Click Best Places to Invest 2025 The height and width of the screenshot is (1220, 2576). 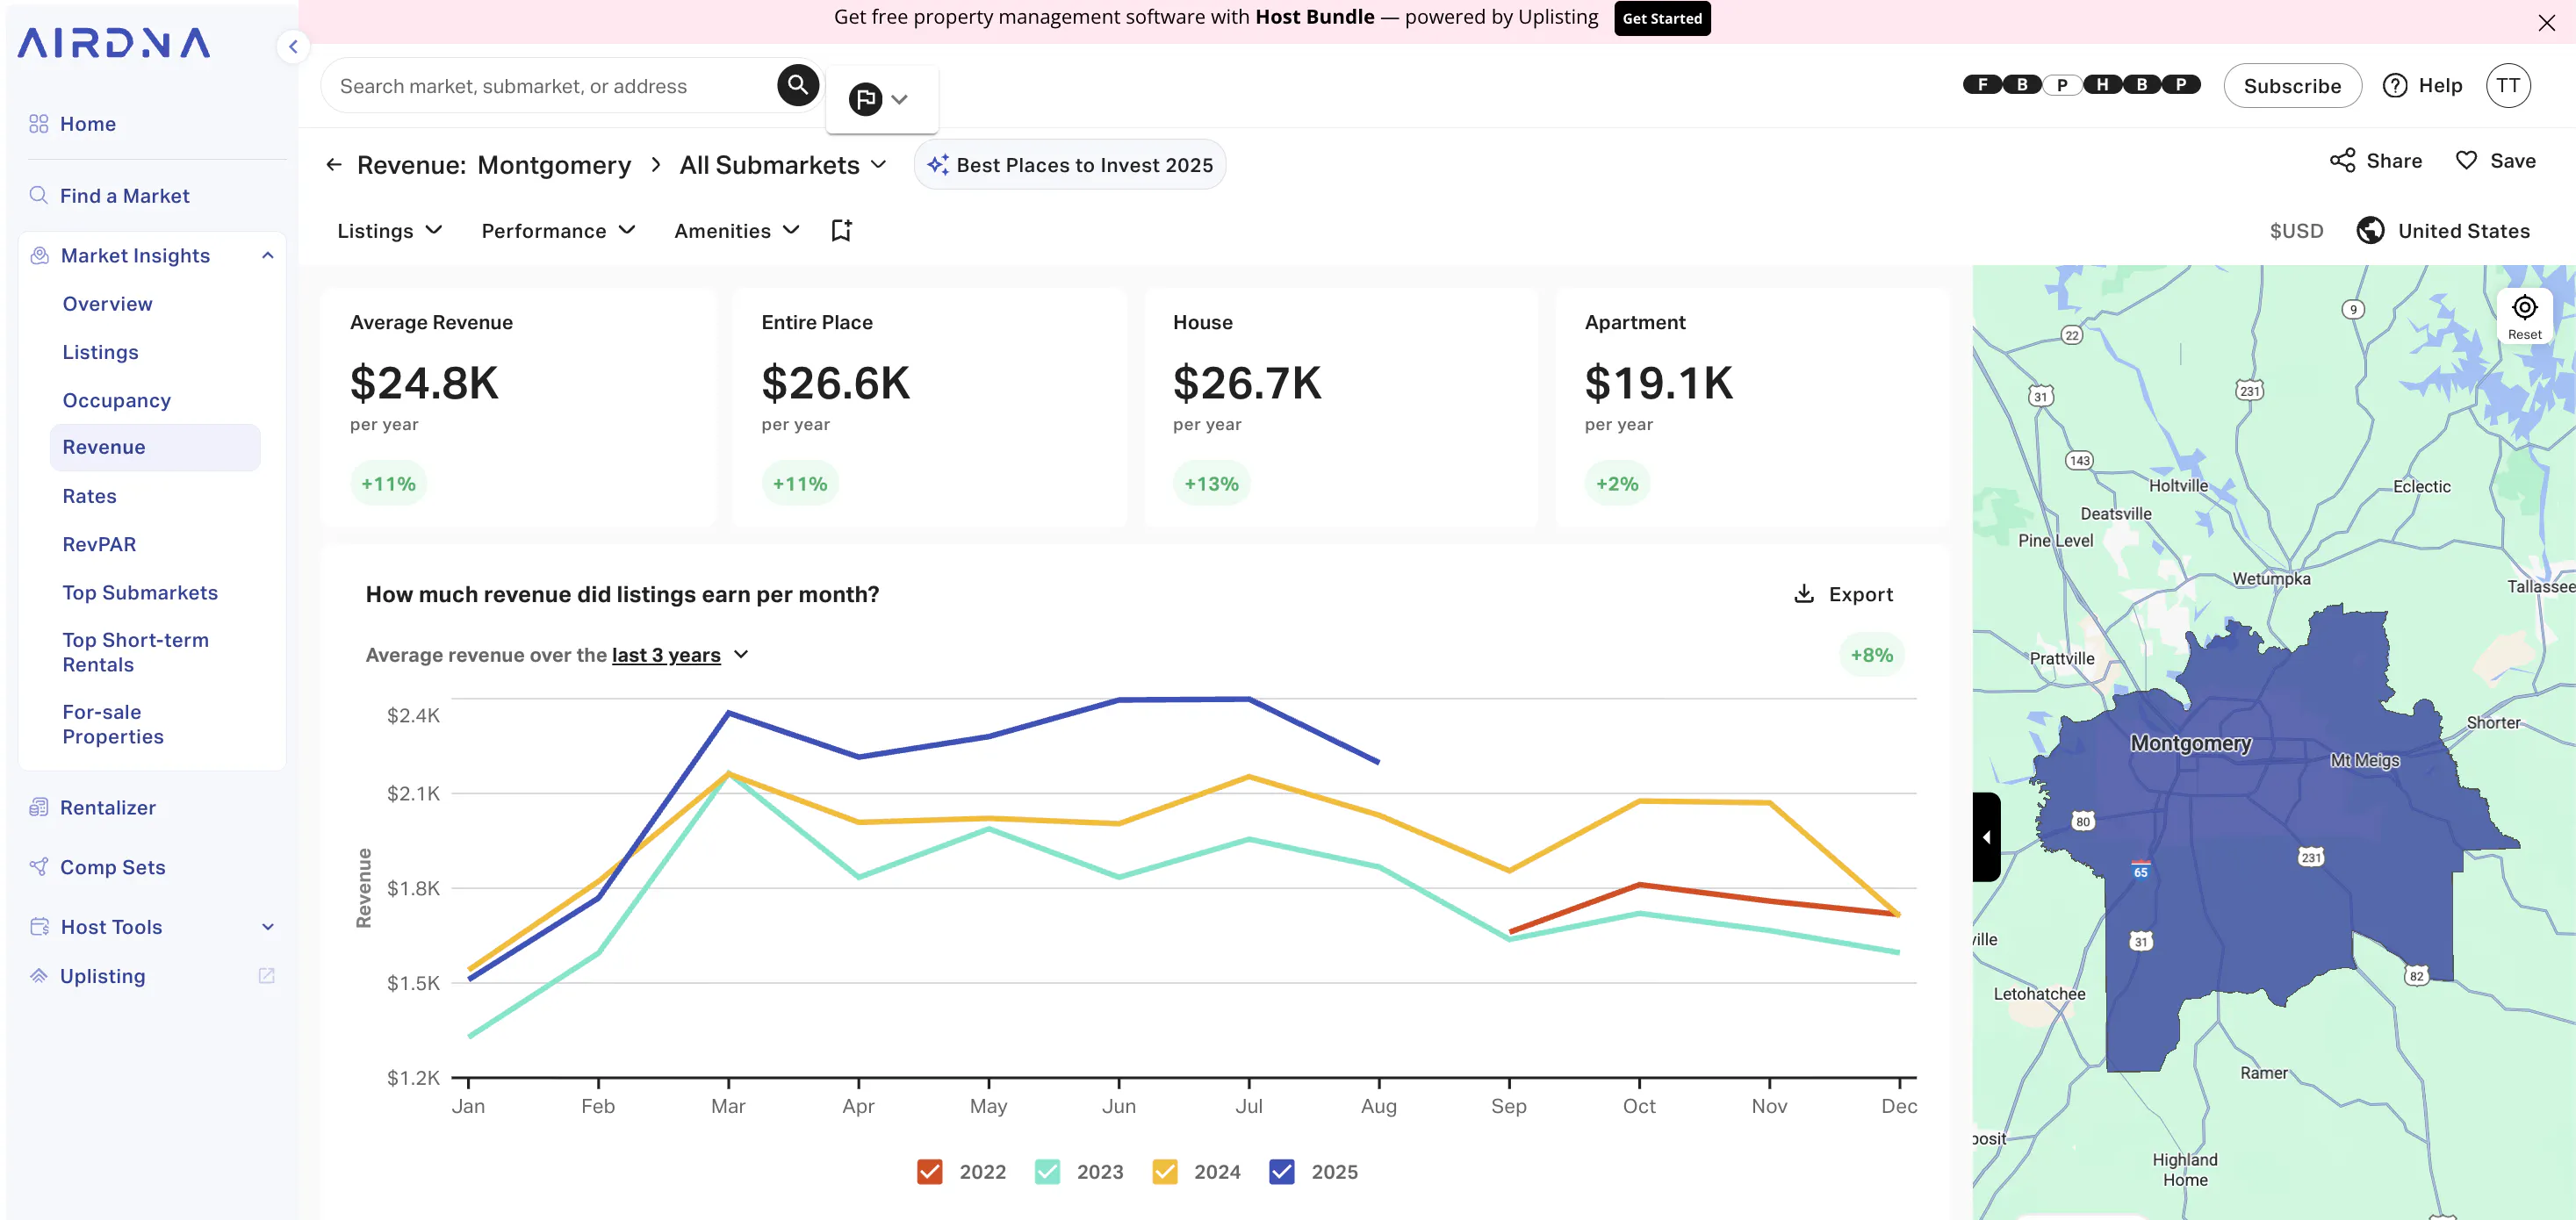(x=1069, y=165)
